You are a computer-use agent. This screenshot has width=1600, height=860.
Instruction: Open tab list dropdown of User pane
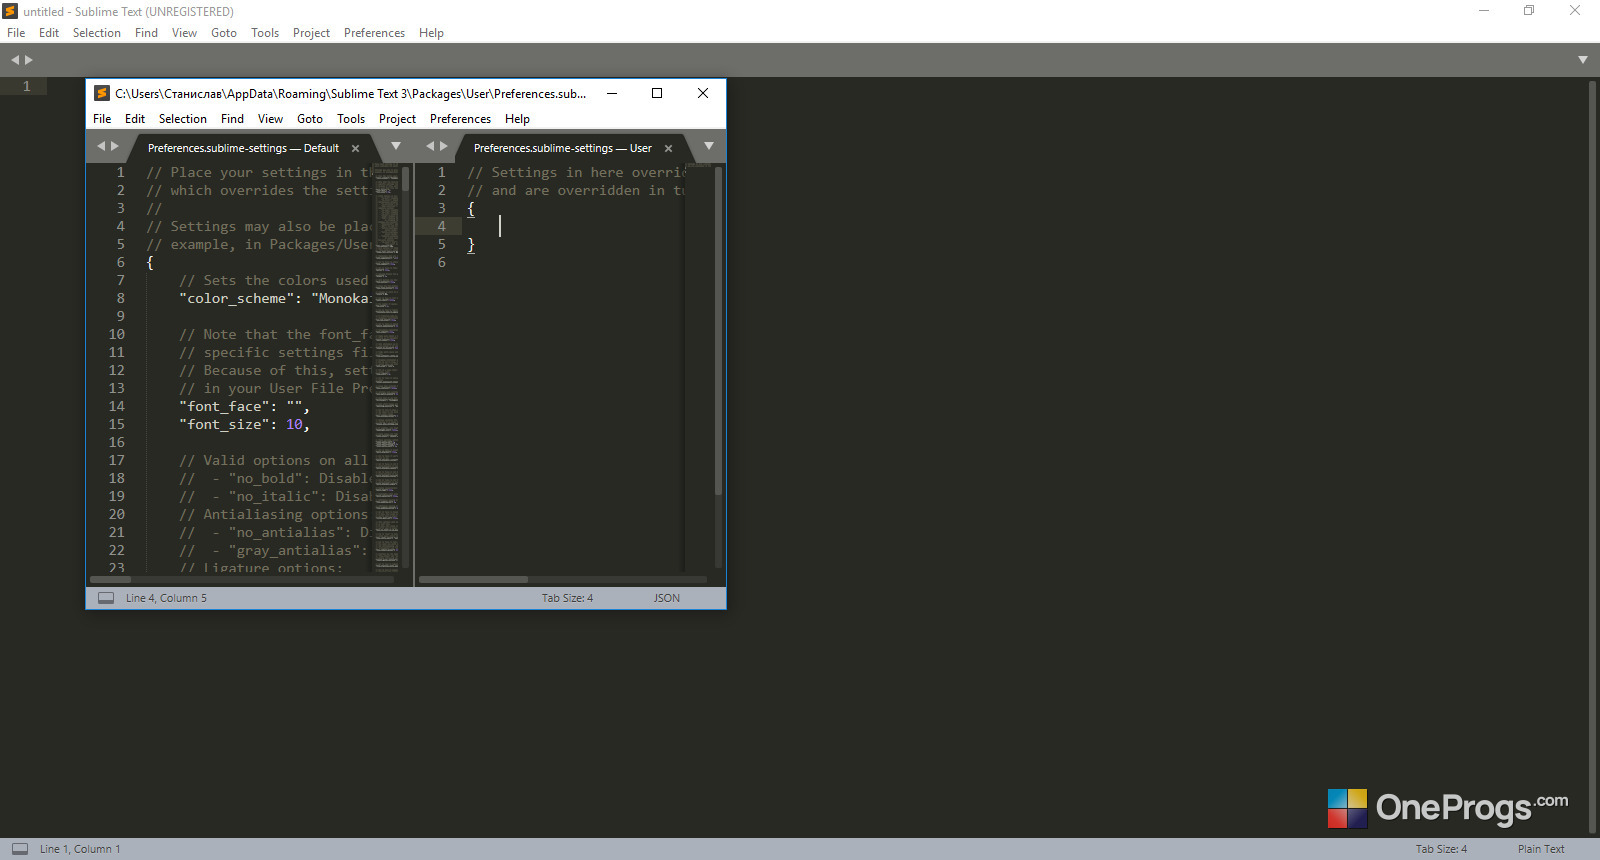point(709,146)
